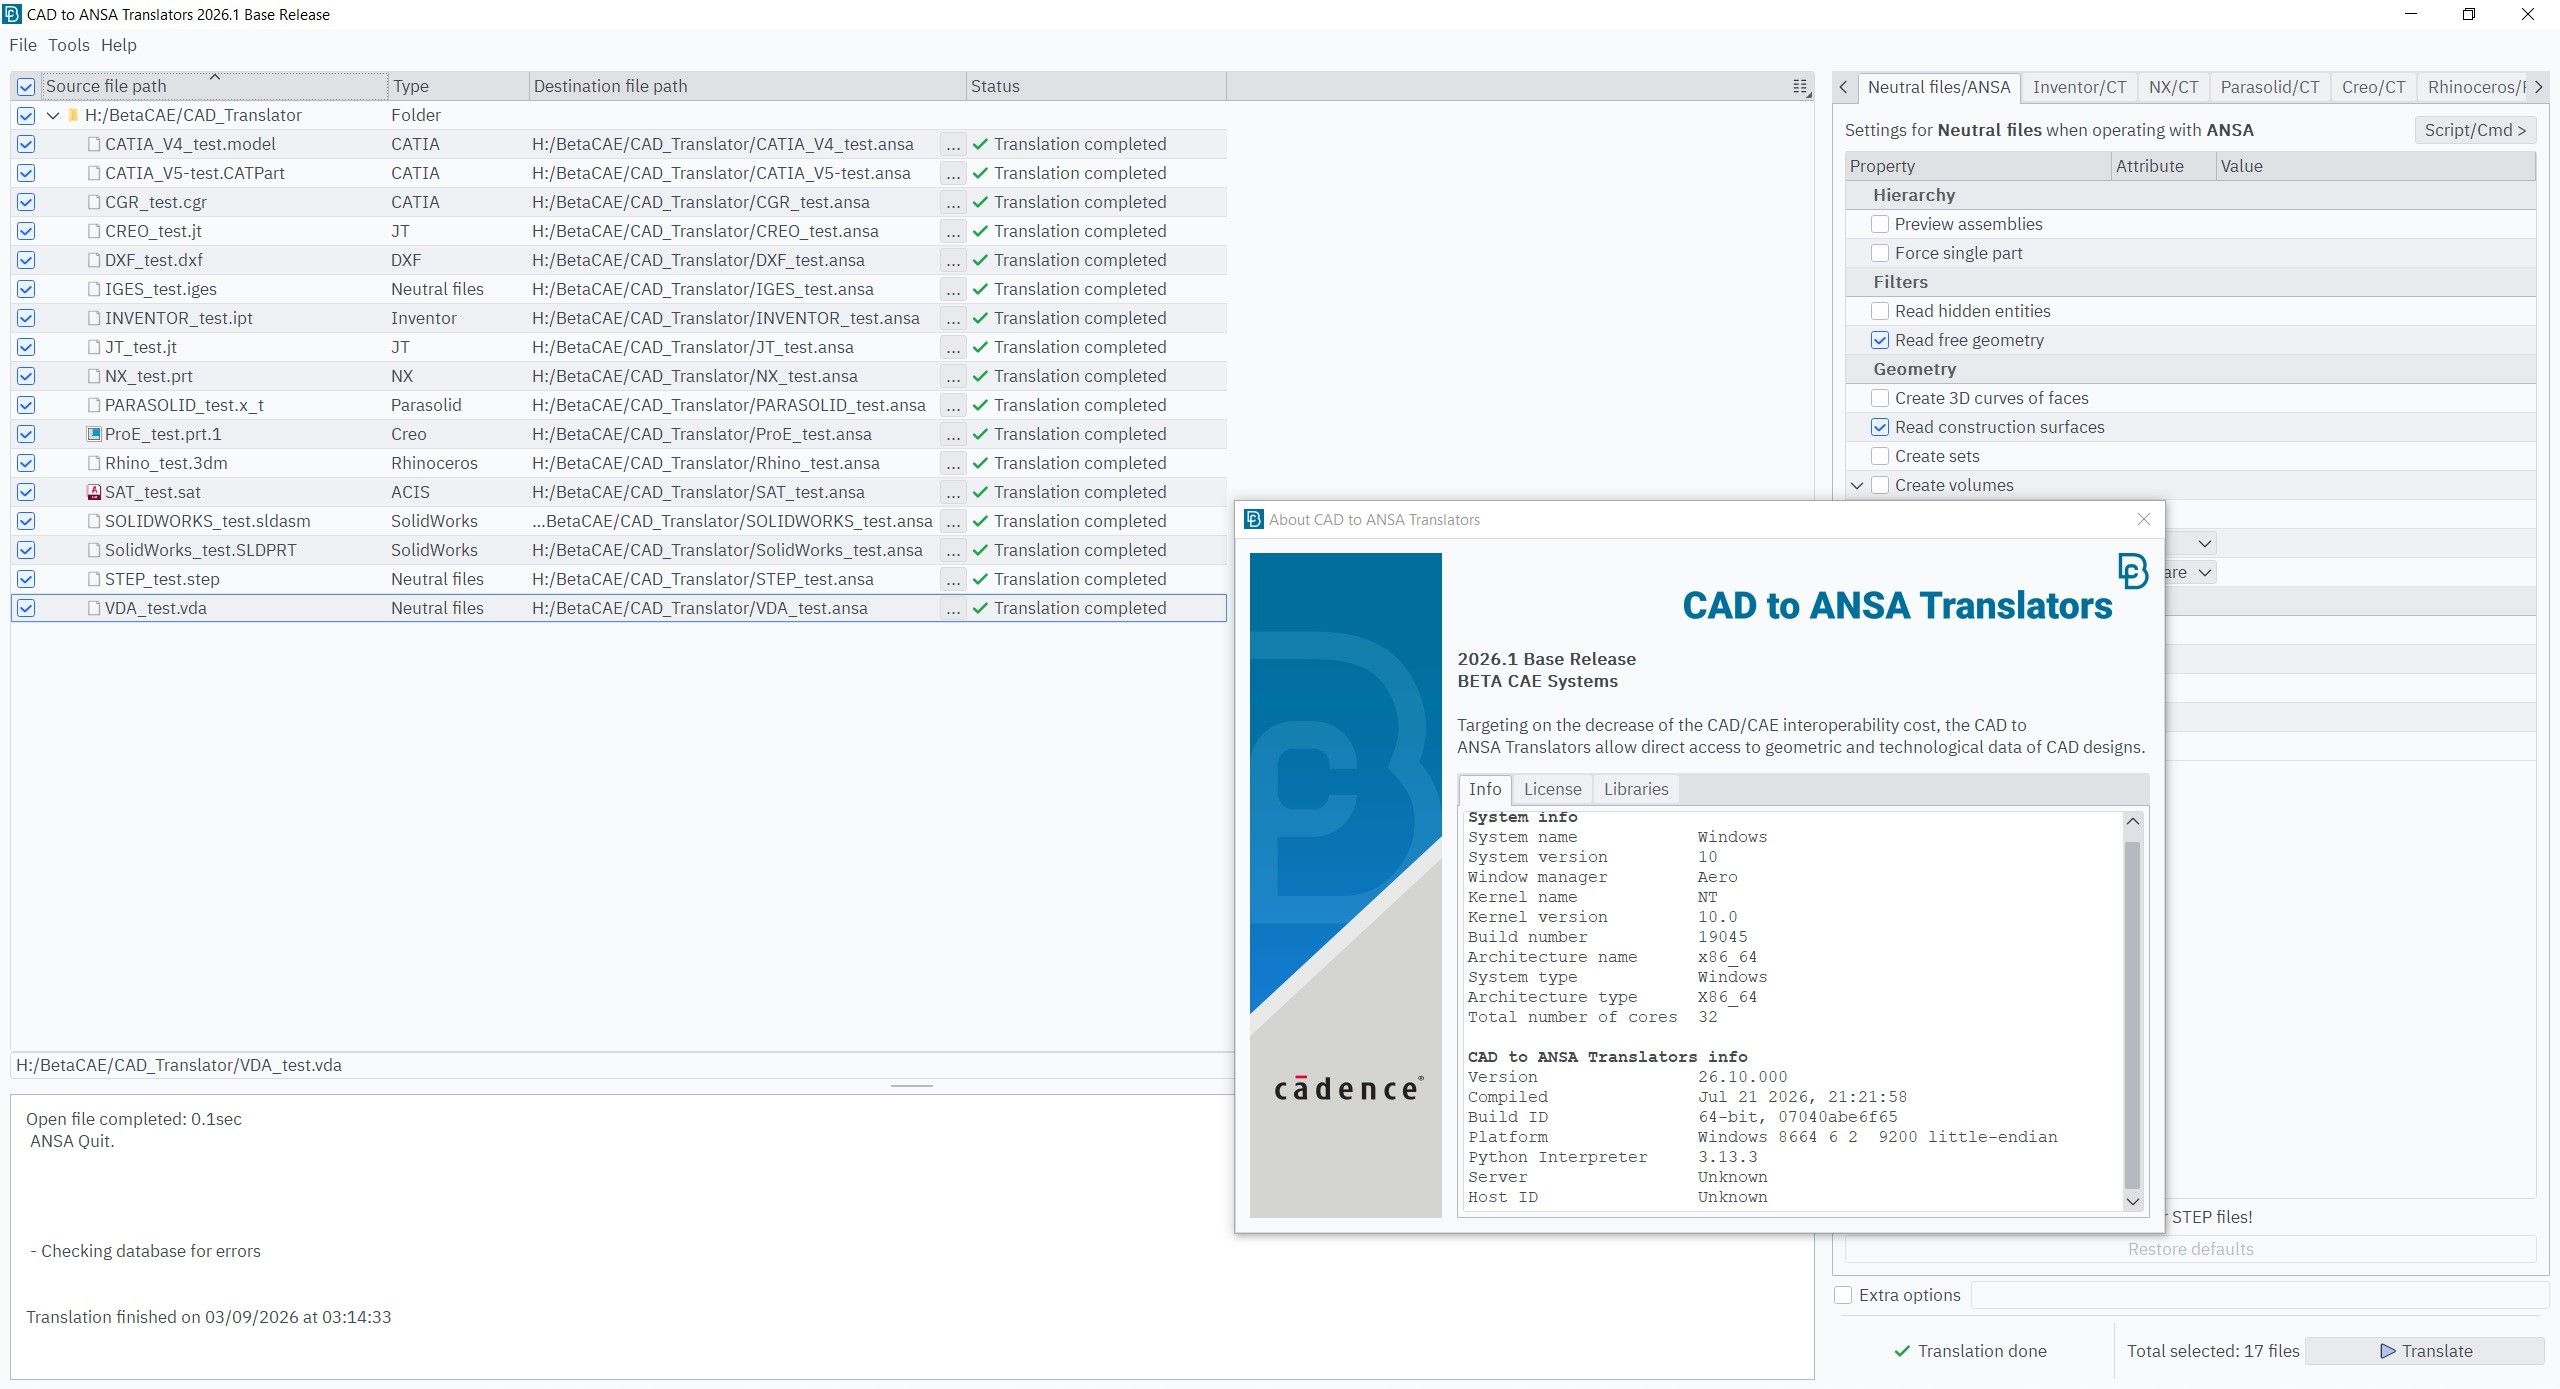Click the Translate button
The image size is (2560, 1389).
coord(2424,1351)
